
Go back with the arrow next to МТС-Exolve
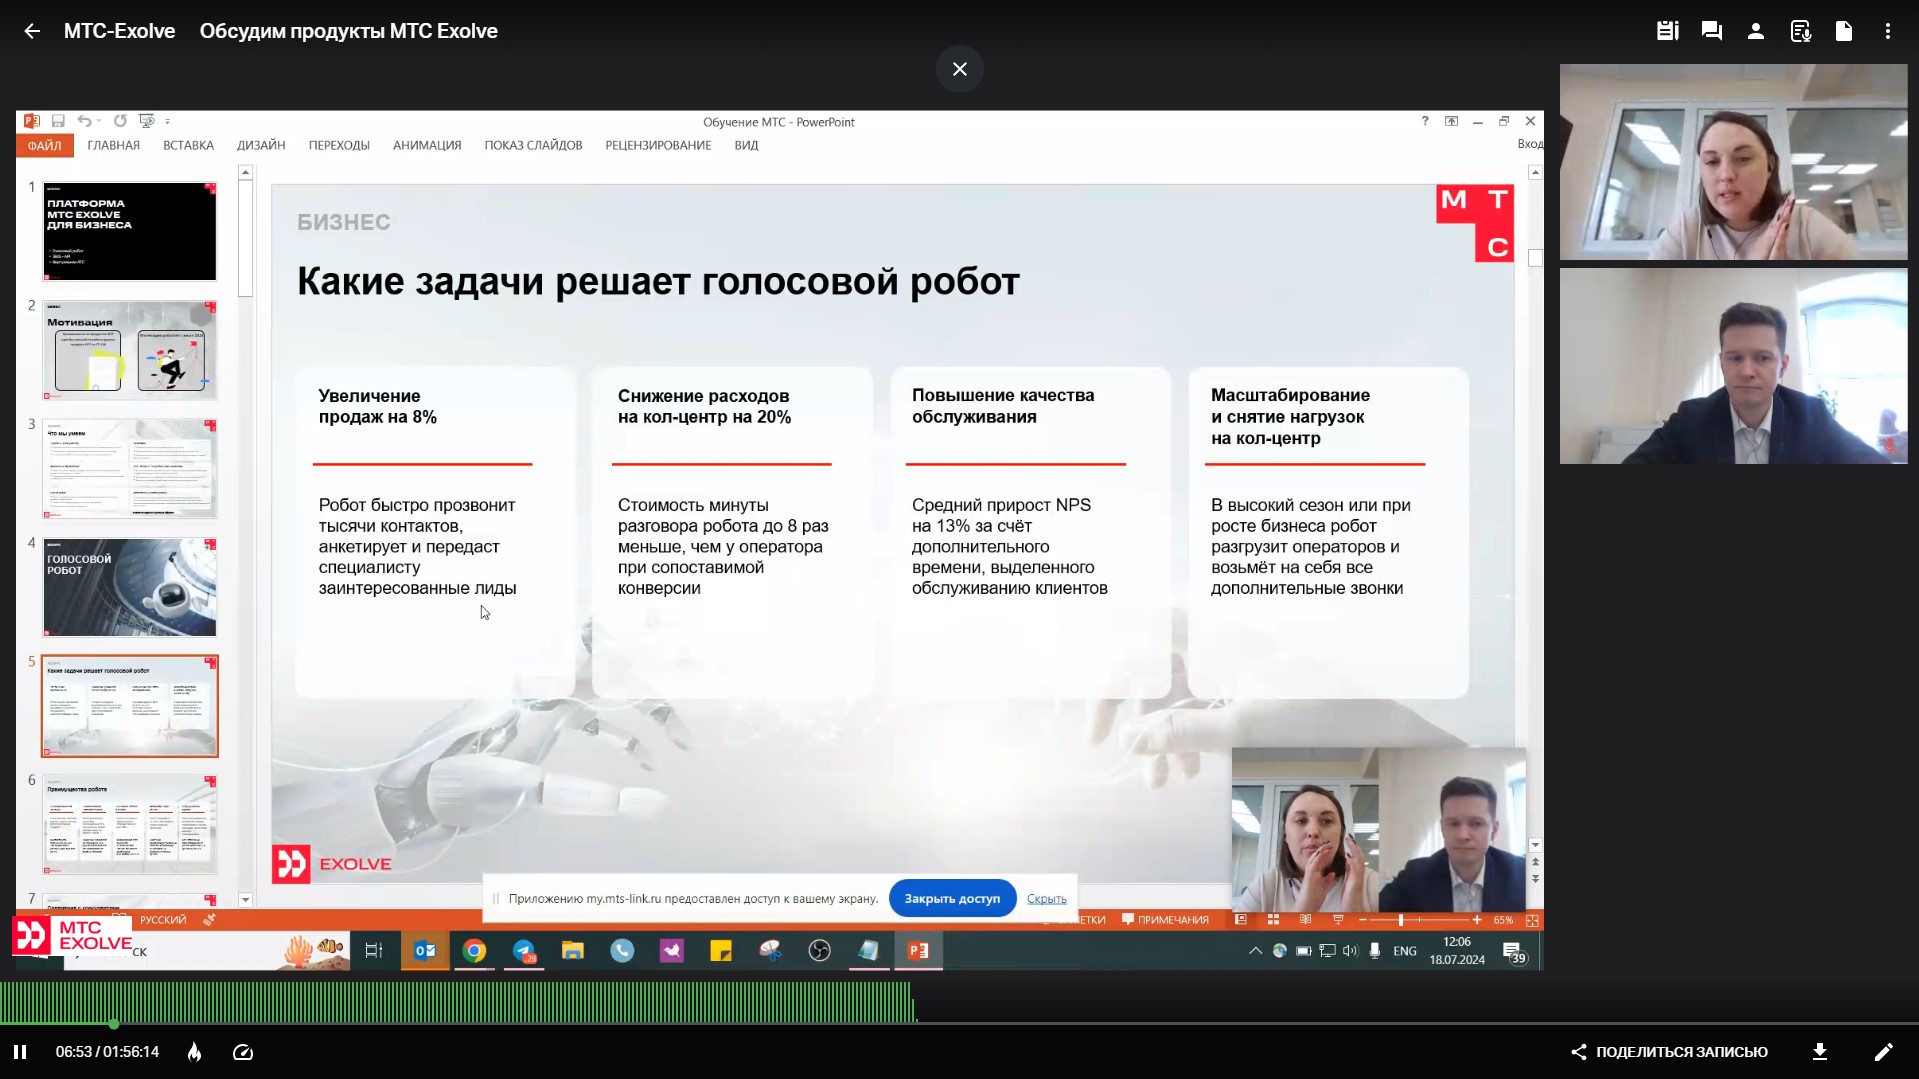pos(32,31)
